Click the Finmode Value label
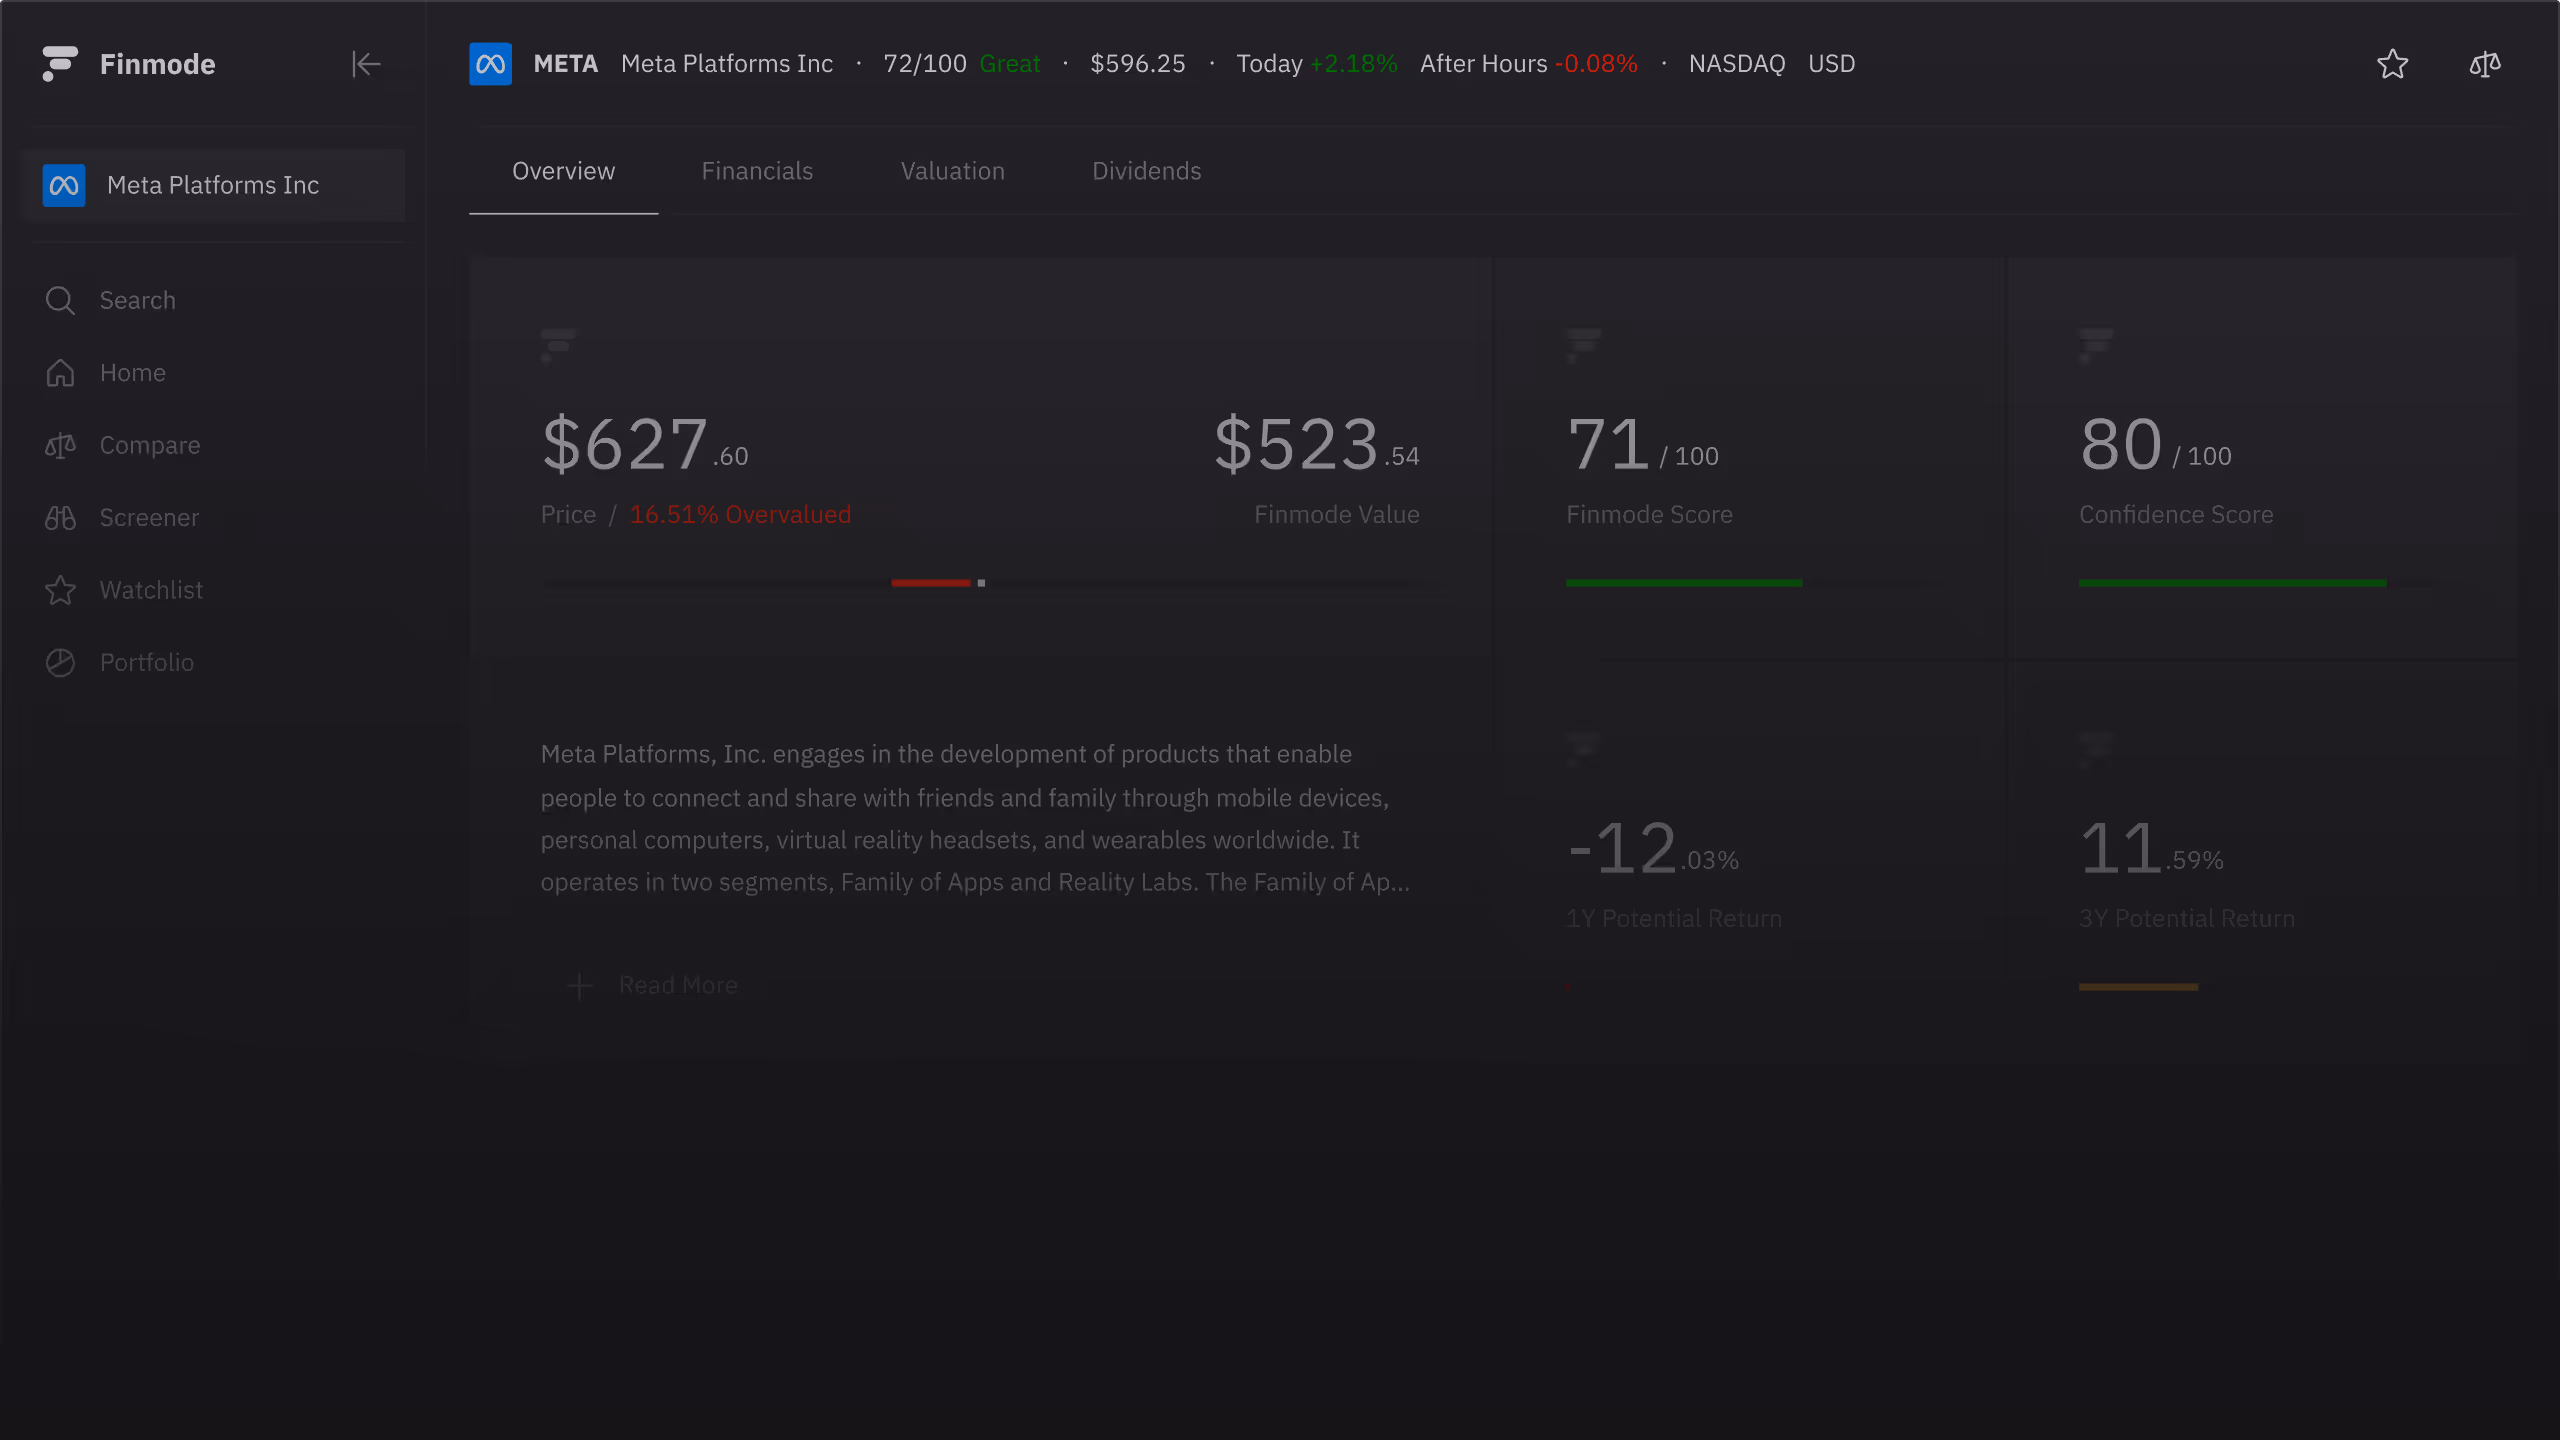Viewport: 2560px width, 1440px height. coord(1336,515)
